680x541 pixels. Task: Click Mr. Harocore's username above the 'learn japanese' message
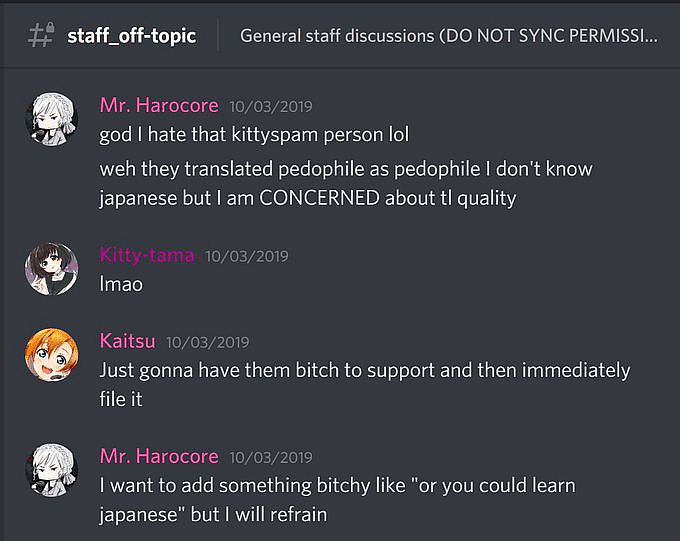(x=158, y=456)
